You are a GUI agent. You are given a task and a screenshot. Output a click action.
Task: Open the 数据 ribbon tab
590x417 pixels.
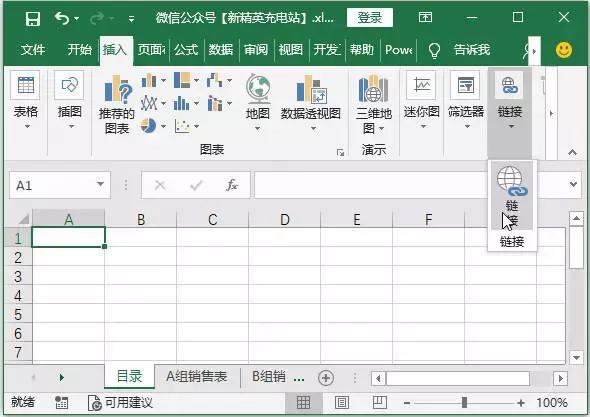pos(221,49)
